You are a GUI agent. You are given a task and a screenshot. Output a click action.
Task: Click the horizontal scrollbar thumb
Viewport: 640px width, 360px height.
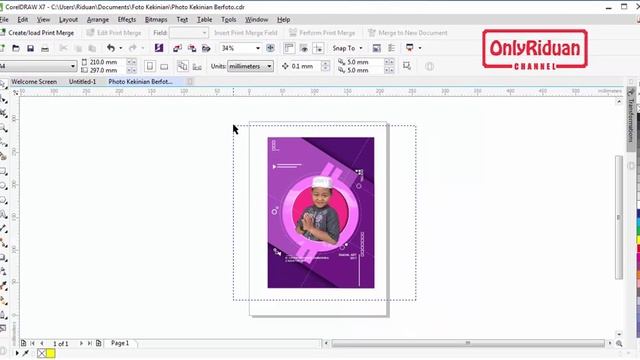click(468, 343)
